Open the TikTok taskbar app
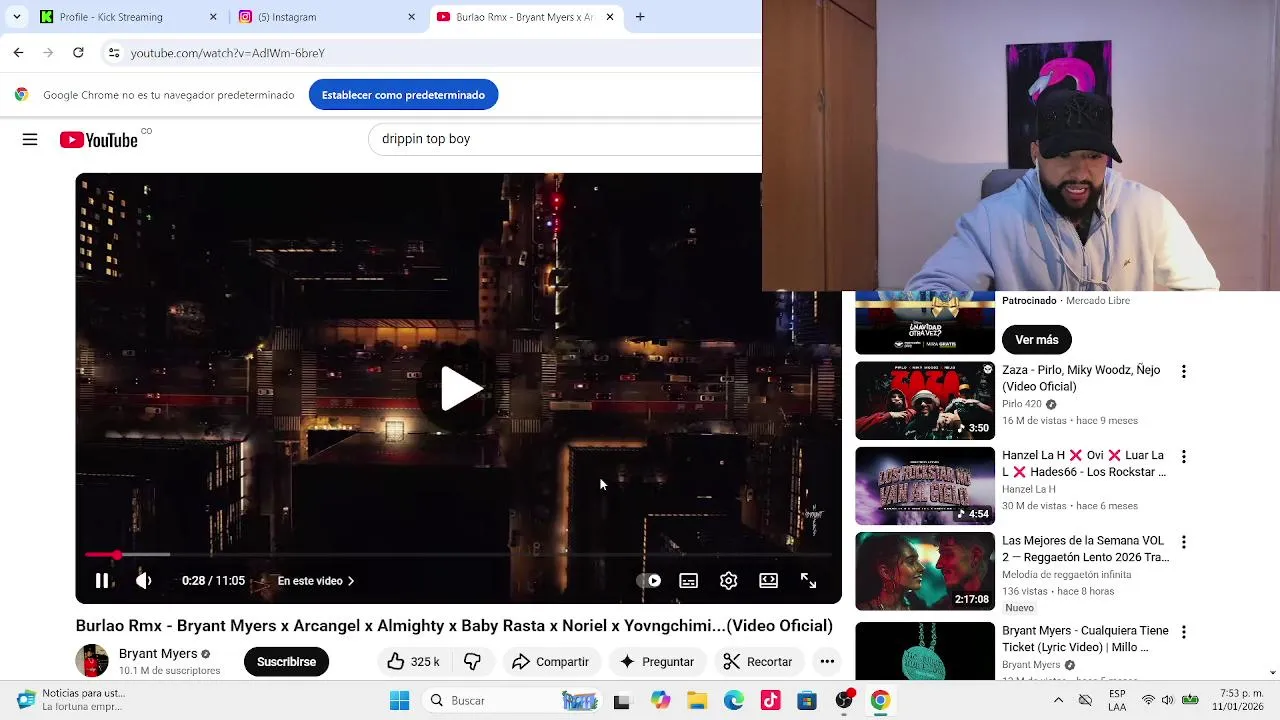 (770, 701)
